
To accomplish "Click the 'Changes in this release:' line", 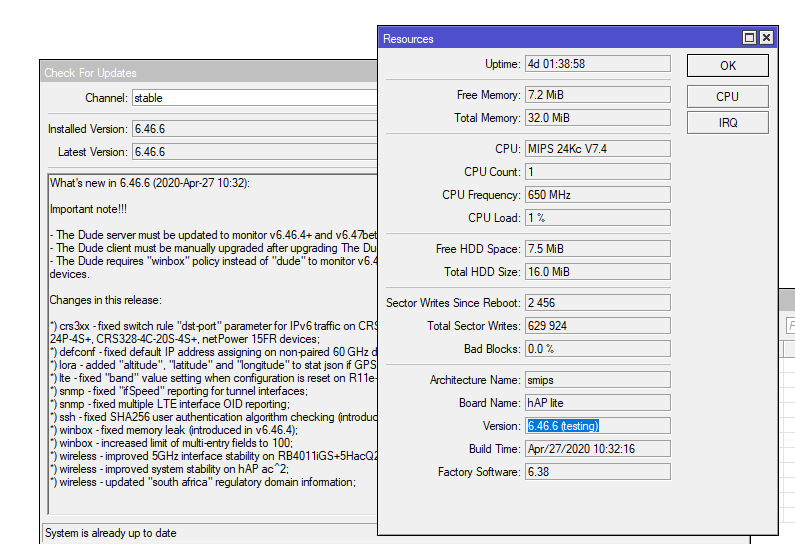I will [105, 300].
